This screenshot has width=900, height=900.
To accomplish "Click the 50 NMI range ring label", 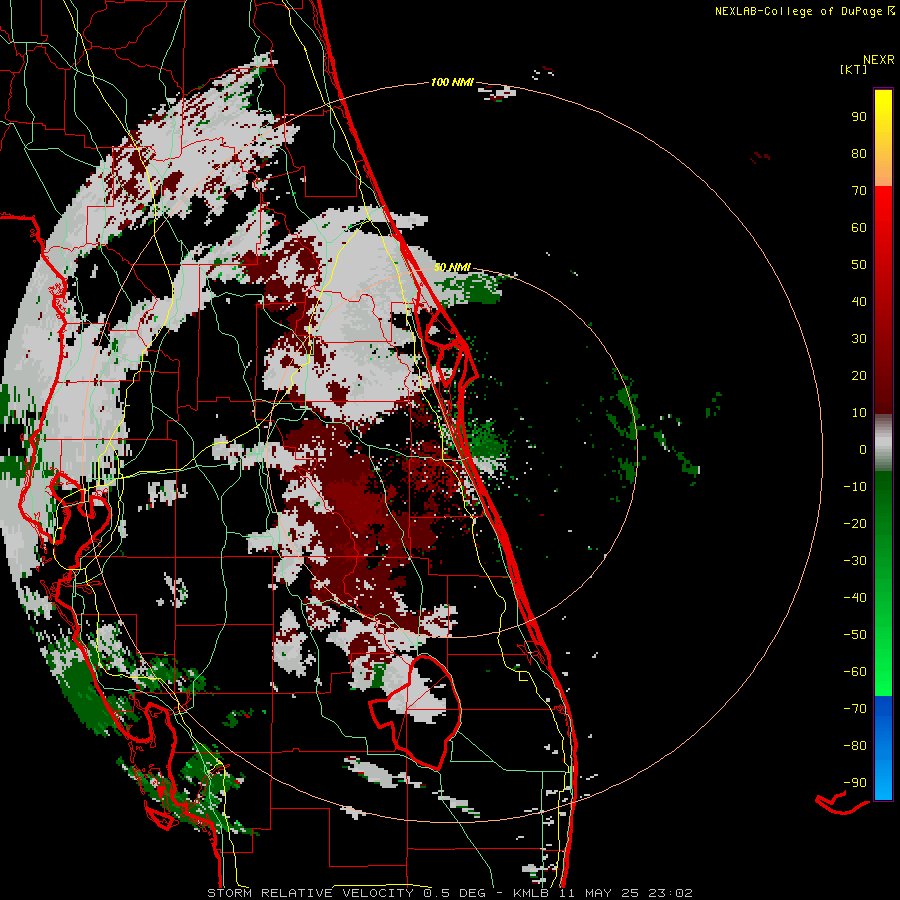I will point(452,267).
